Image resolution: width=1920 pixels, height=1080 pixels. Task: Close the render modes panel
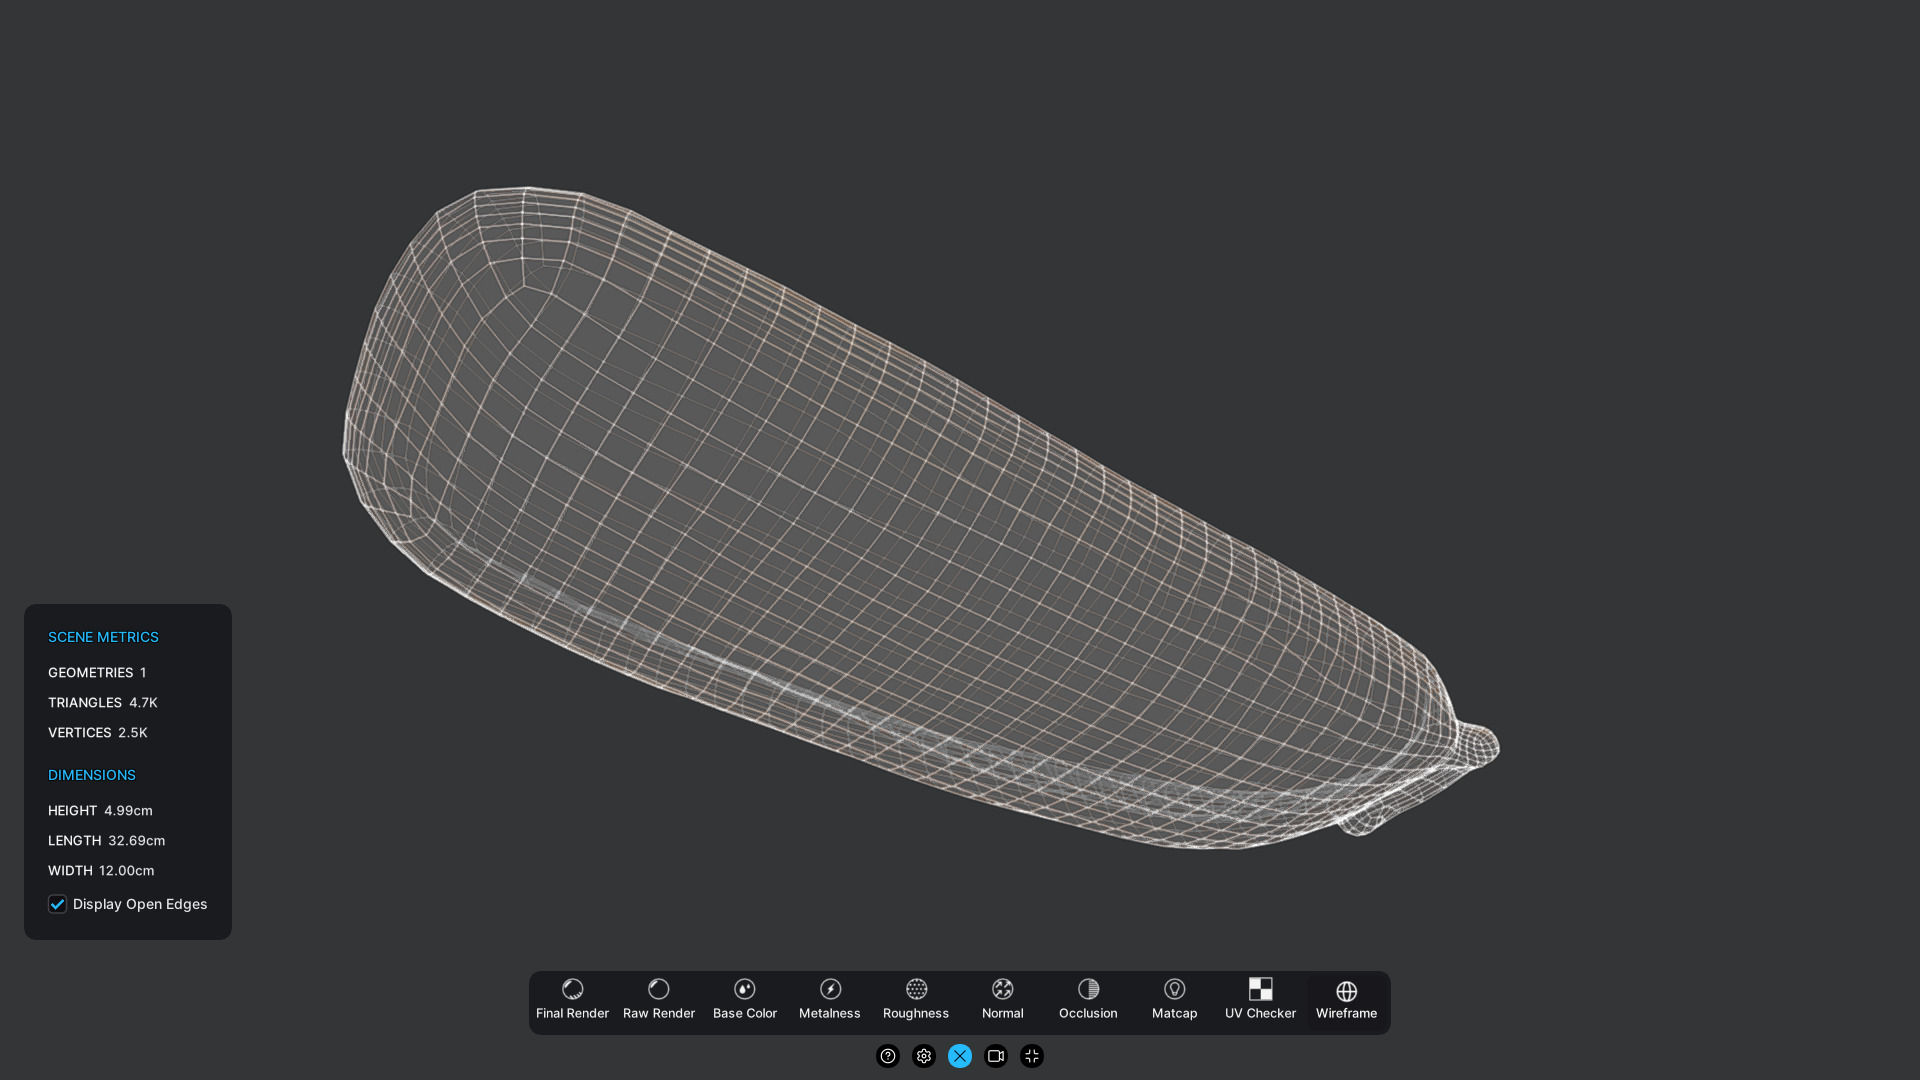click(959, 1056)
